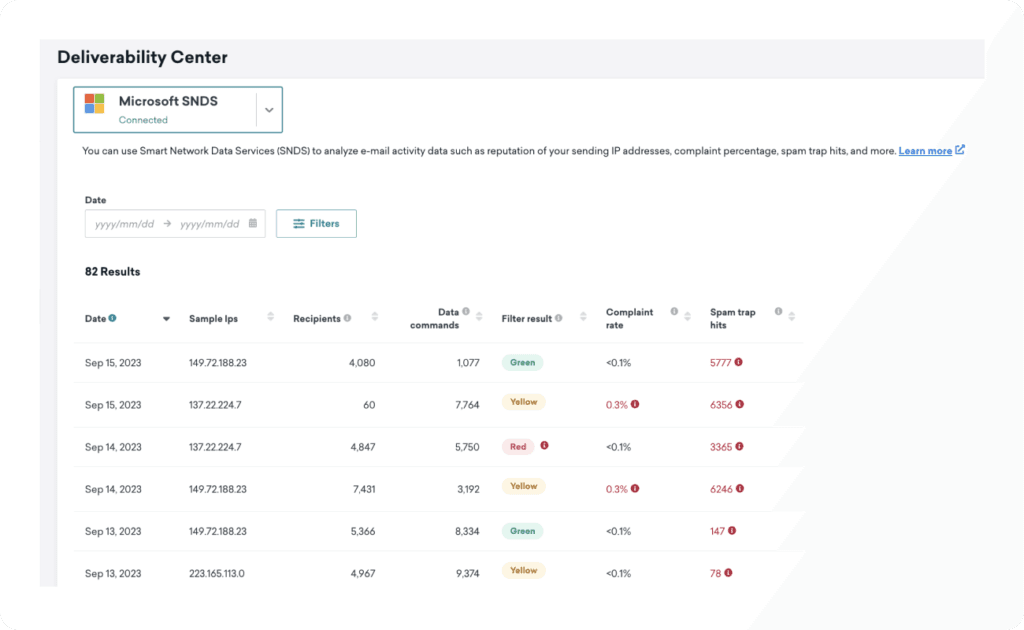Click the Microsoft logo icon

(x=95, y=104)
